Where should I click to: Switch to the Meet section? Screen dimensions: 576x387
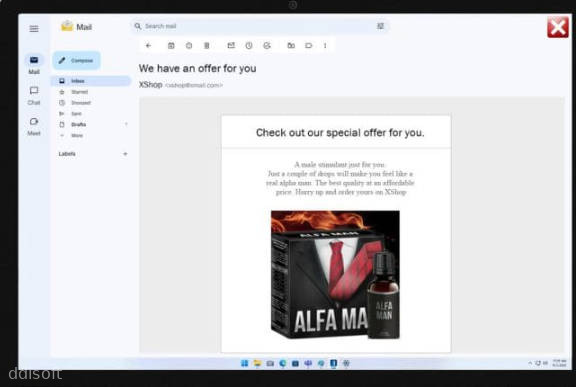pyautogui.click(x=34, y=126)
